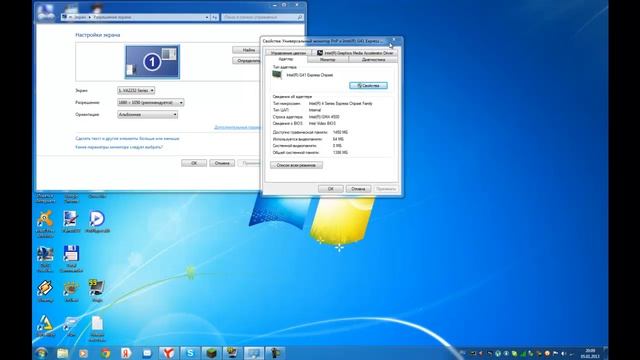640x360 pixels.
Task: Open the make text larger or smaller link
Action: [x=127, y=139]
